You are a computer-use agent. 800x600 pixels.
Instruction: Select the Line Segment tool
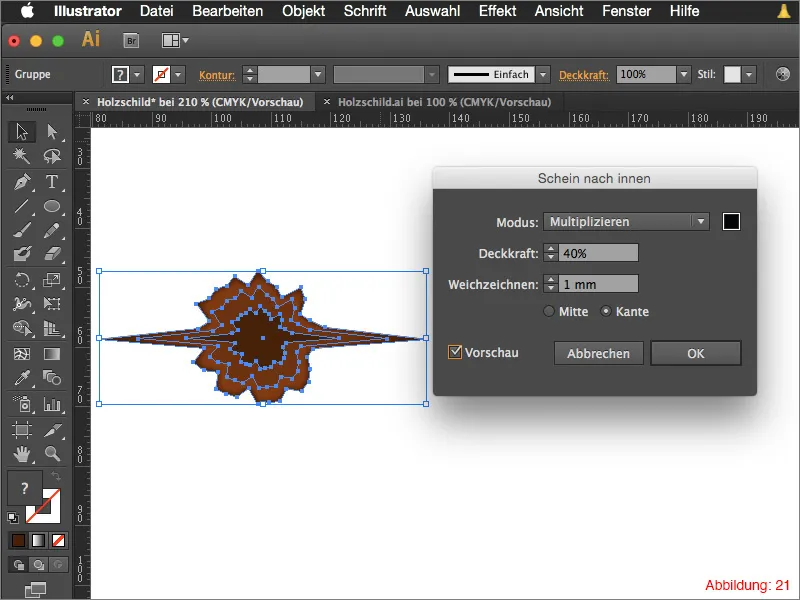click(22, 206)
